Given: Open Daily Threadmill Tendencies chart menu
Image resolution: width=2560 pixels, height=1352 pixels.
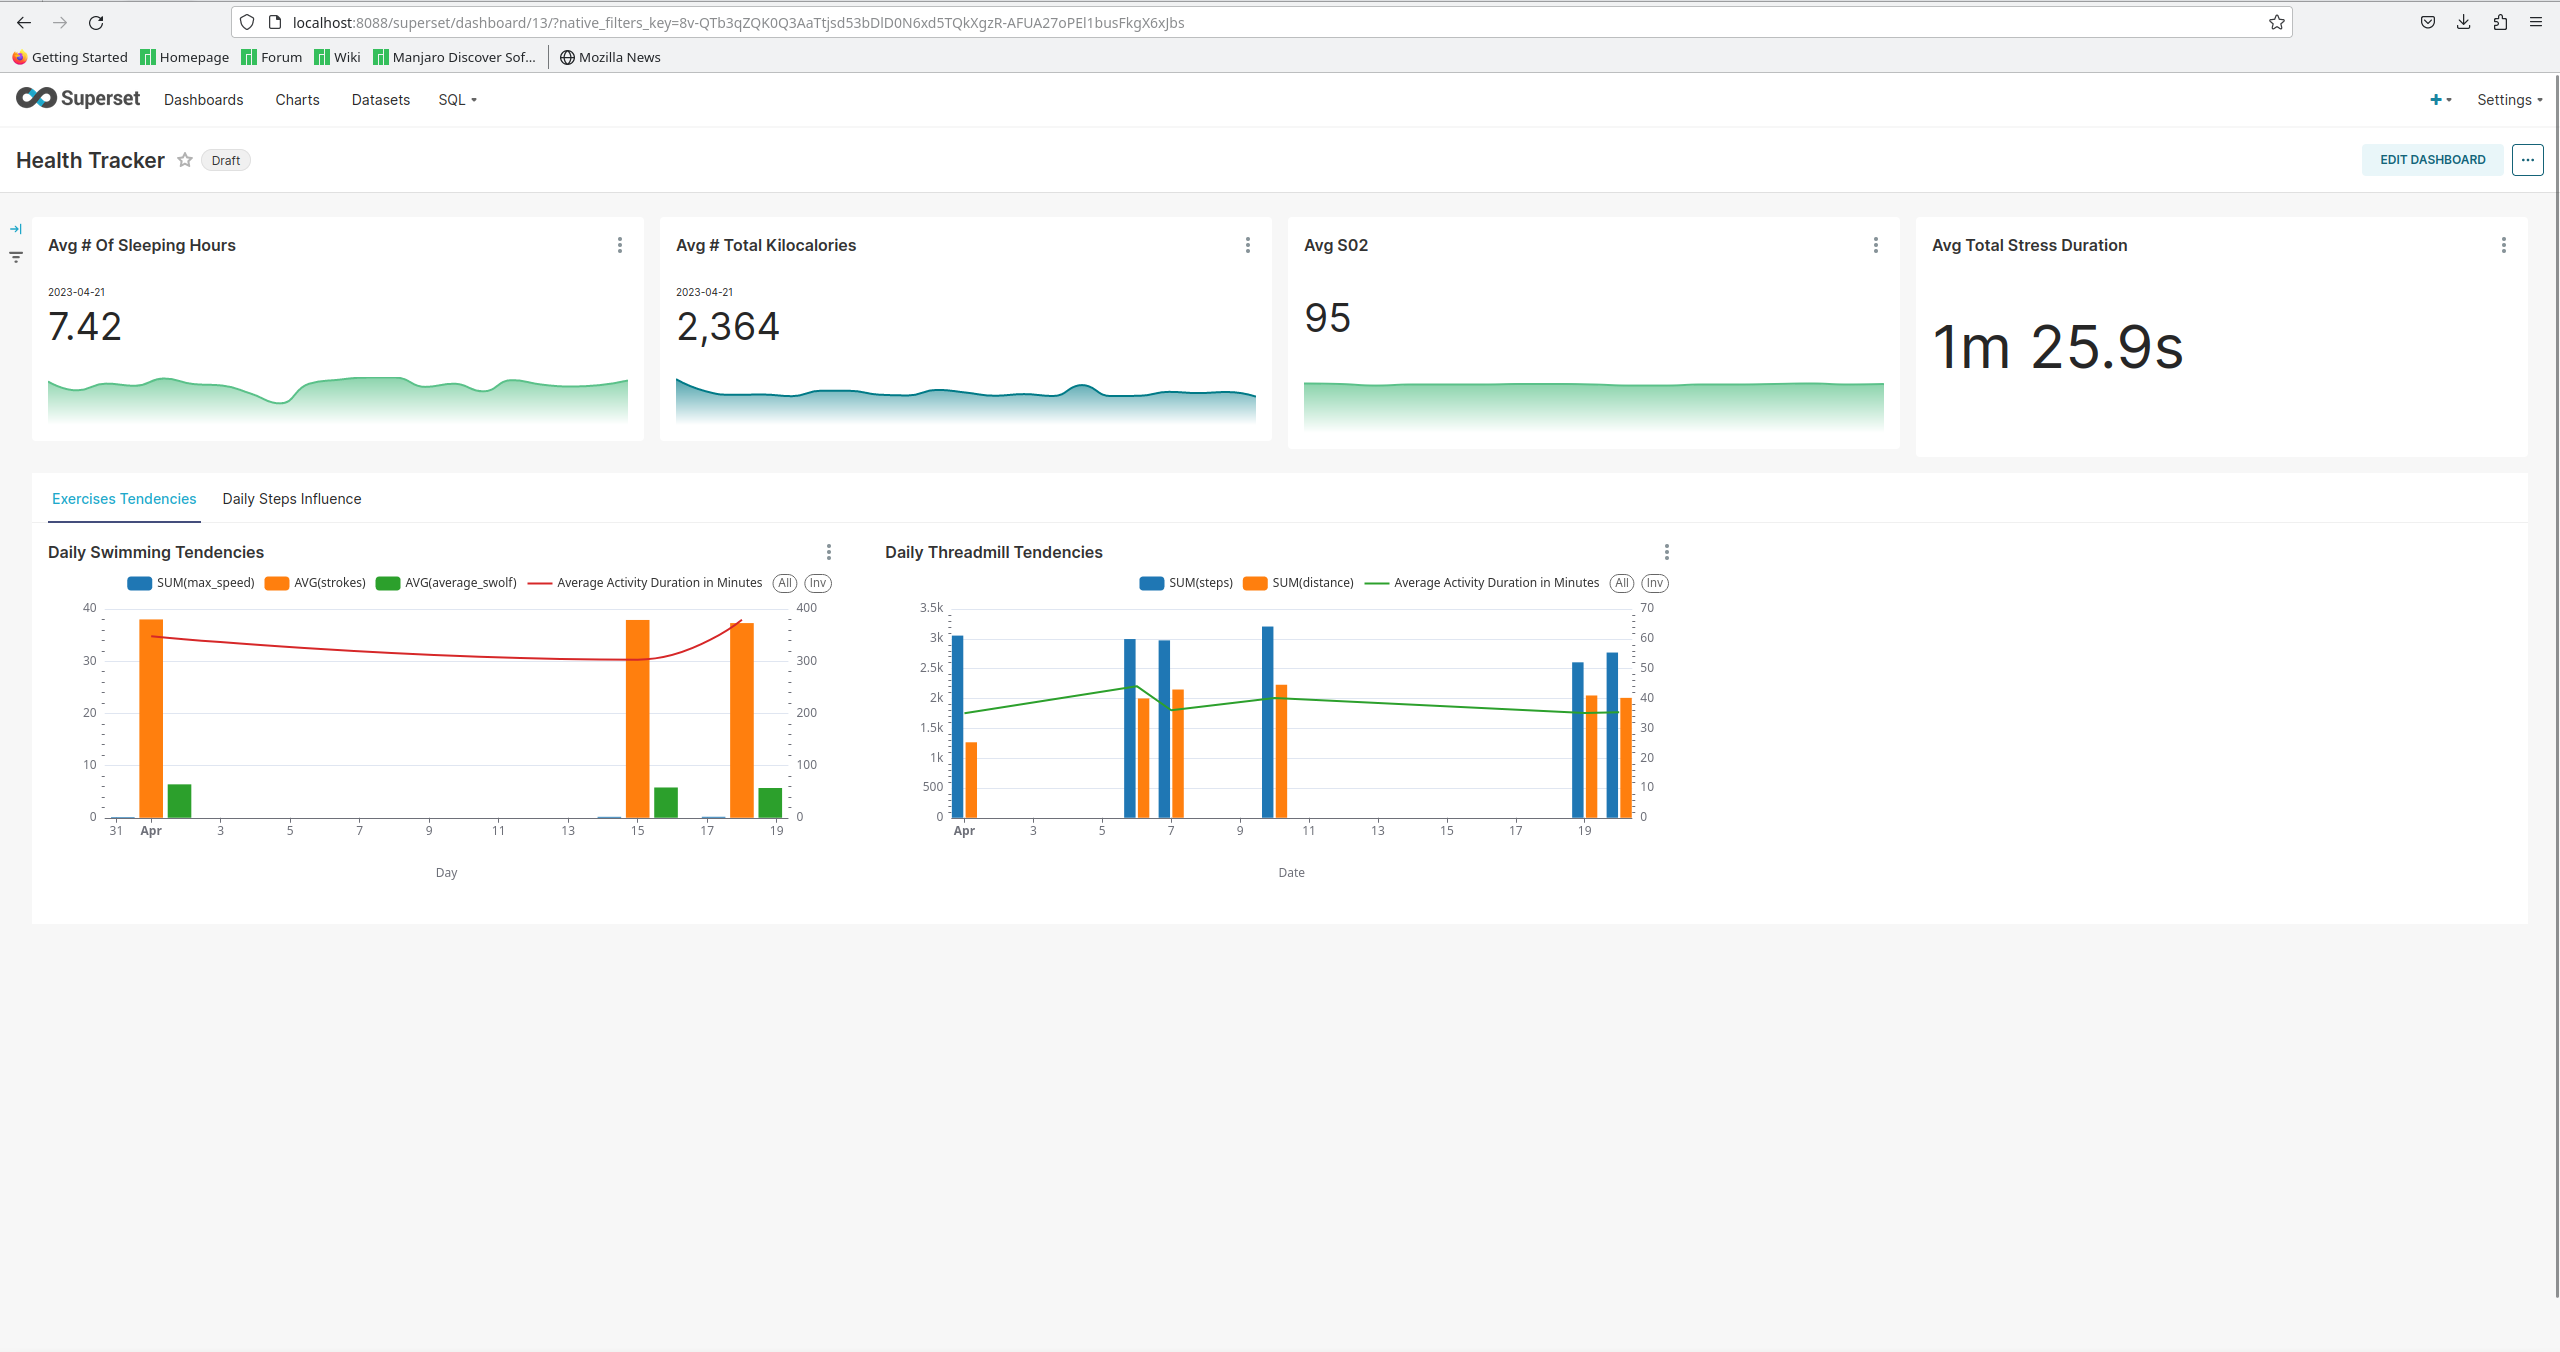Looking at the screenshot, I should 1666,552.
